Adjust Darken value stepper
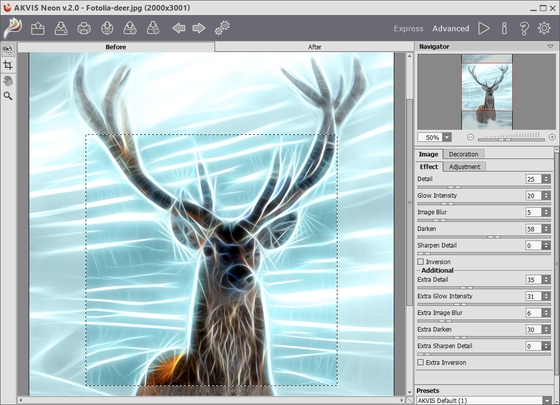The height and width of the screenshot is (405, 560). 546,229
